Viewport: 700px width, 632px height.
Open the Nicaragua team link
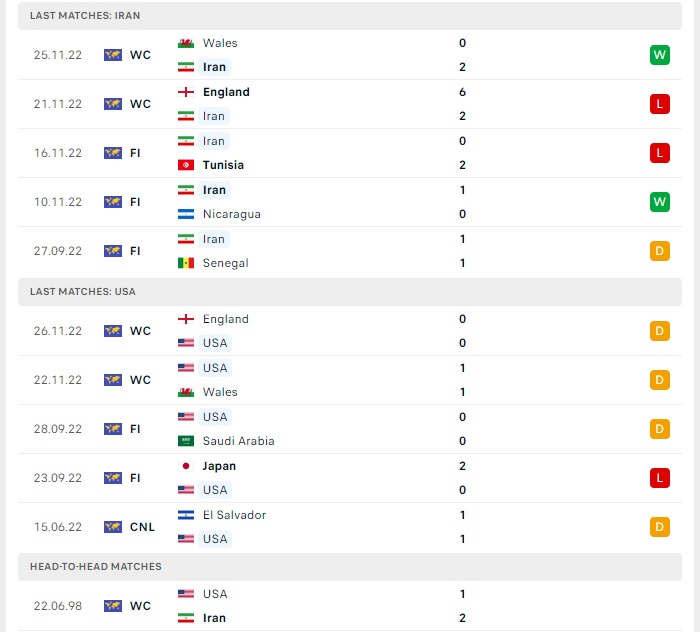[x=231, y=214]
